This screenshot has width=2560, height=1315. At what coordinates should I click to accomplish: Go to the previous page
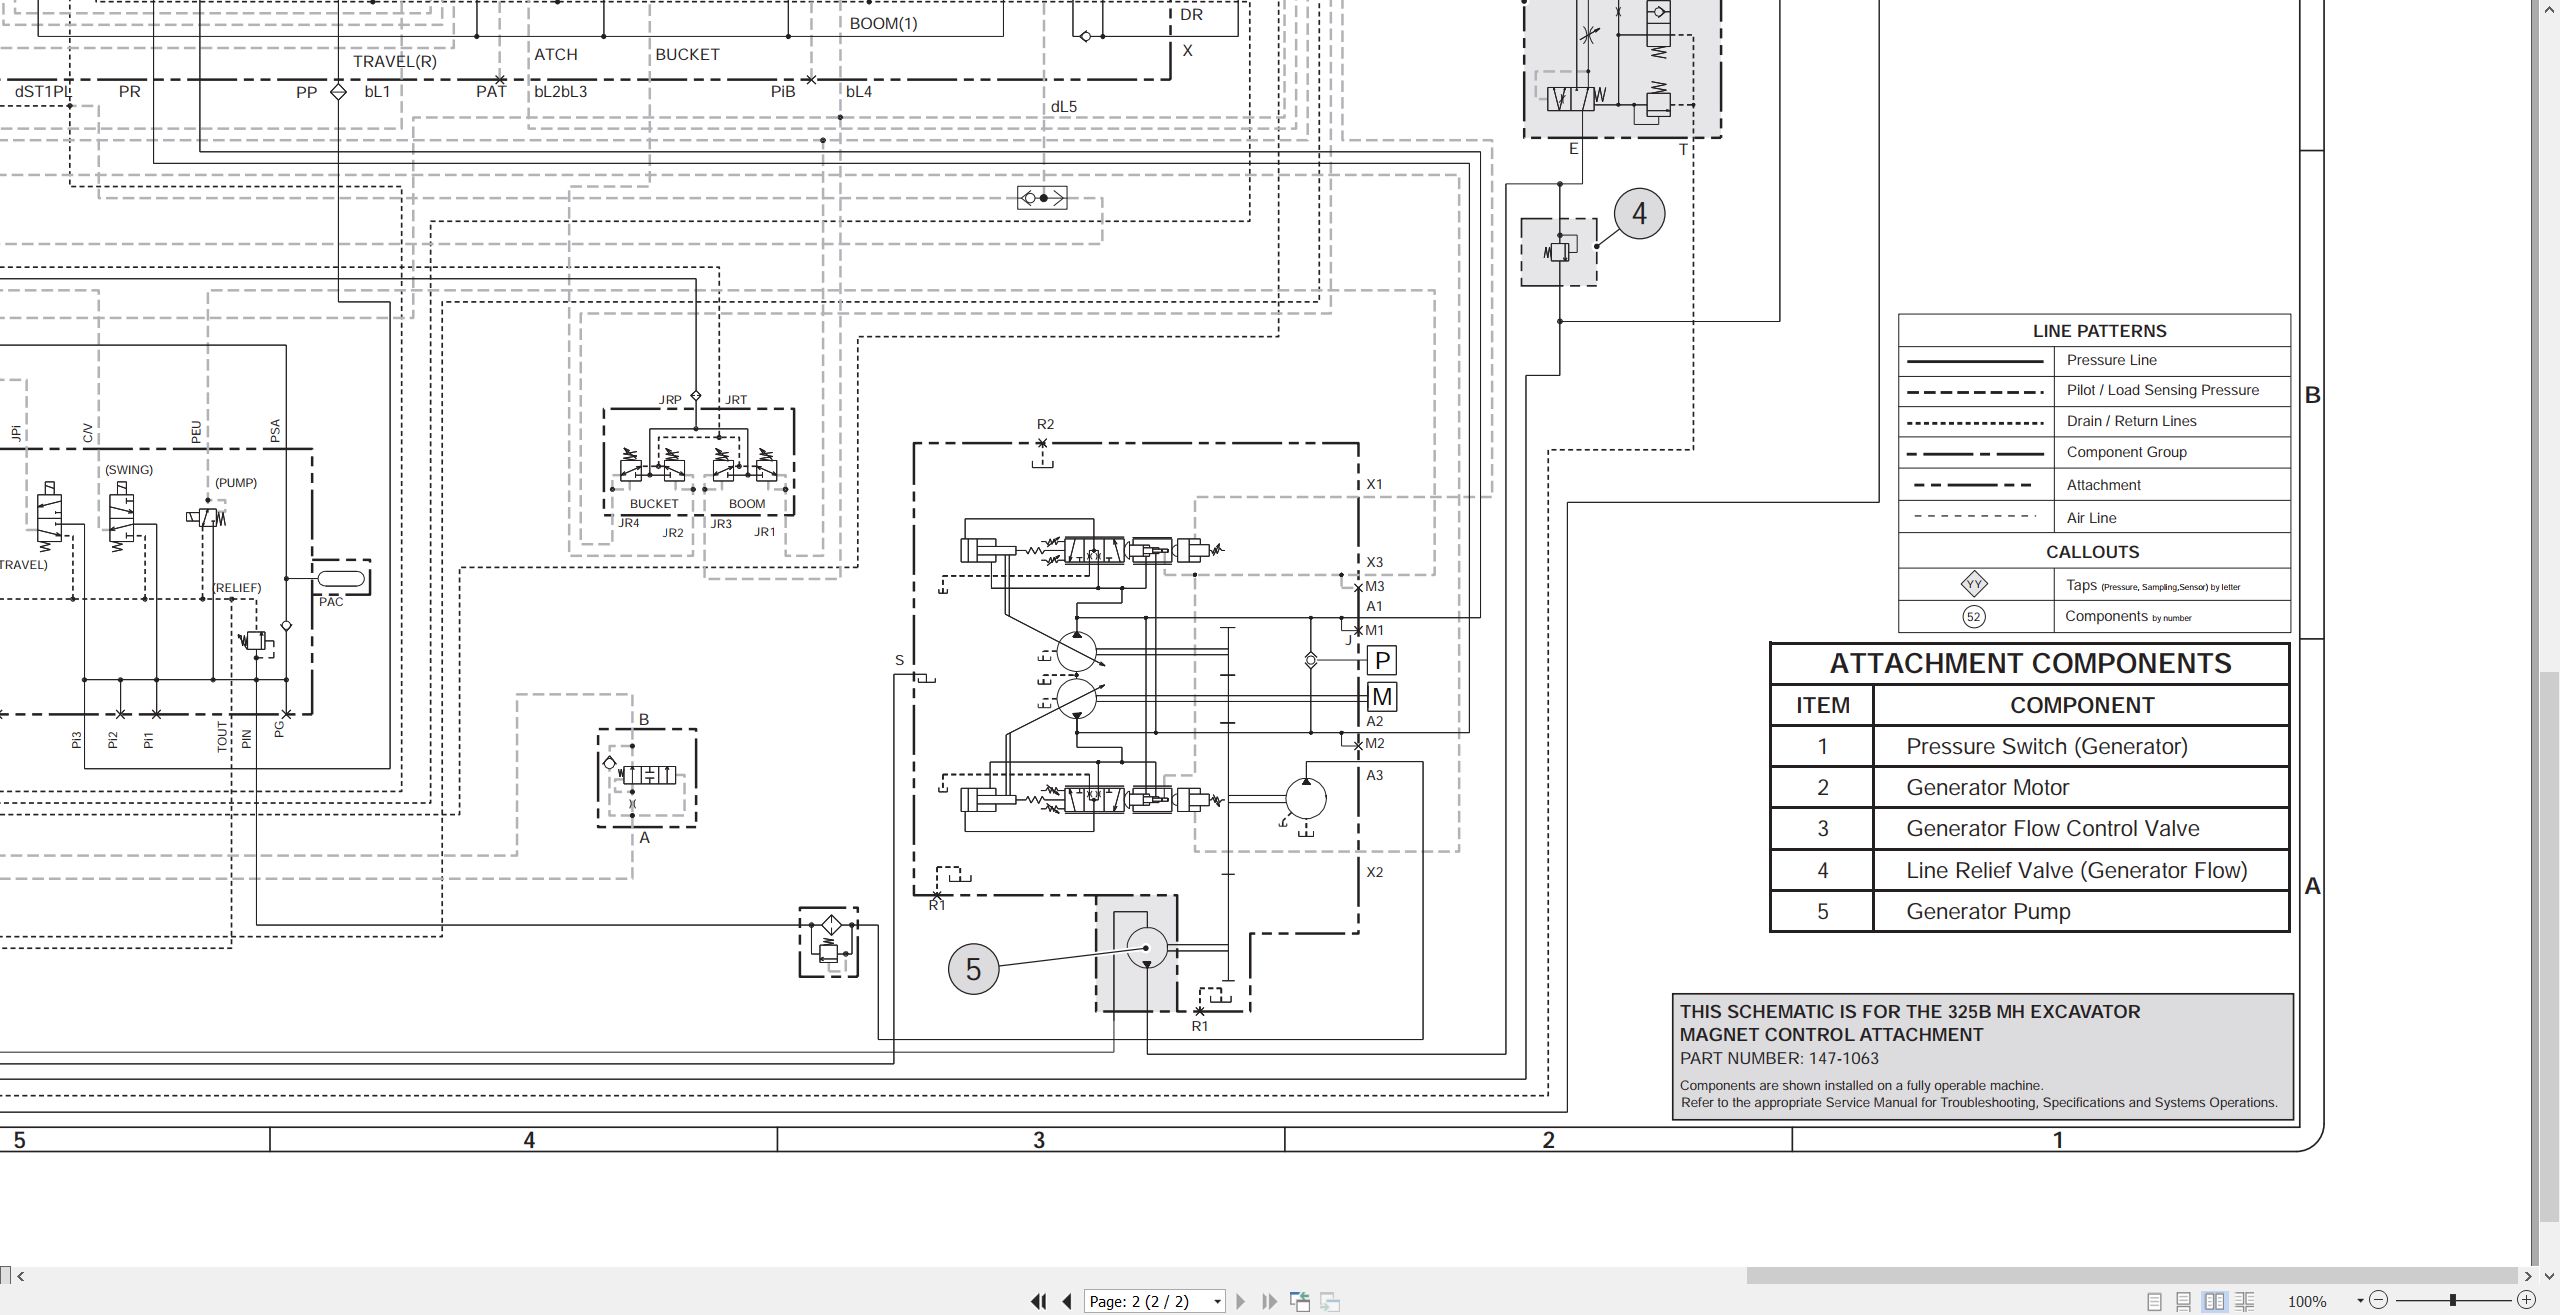(x=1067, y=1301)
